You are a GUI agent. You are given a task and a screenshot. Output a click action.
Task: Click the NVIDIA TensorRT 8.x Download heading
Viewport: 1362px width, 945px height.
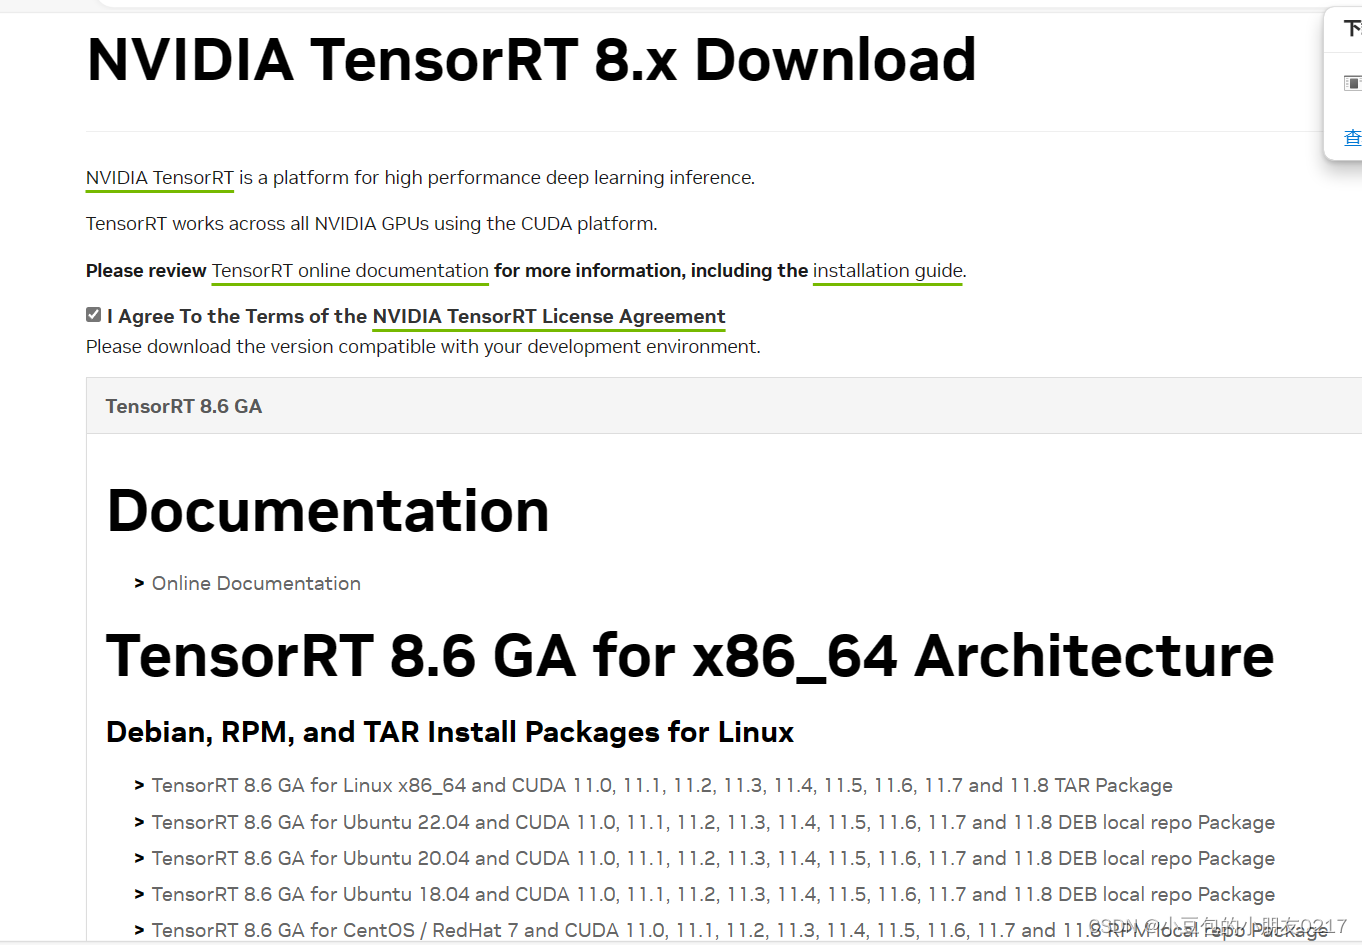pyautogui.click(x=531, y=60)
